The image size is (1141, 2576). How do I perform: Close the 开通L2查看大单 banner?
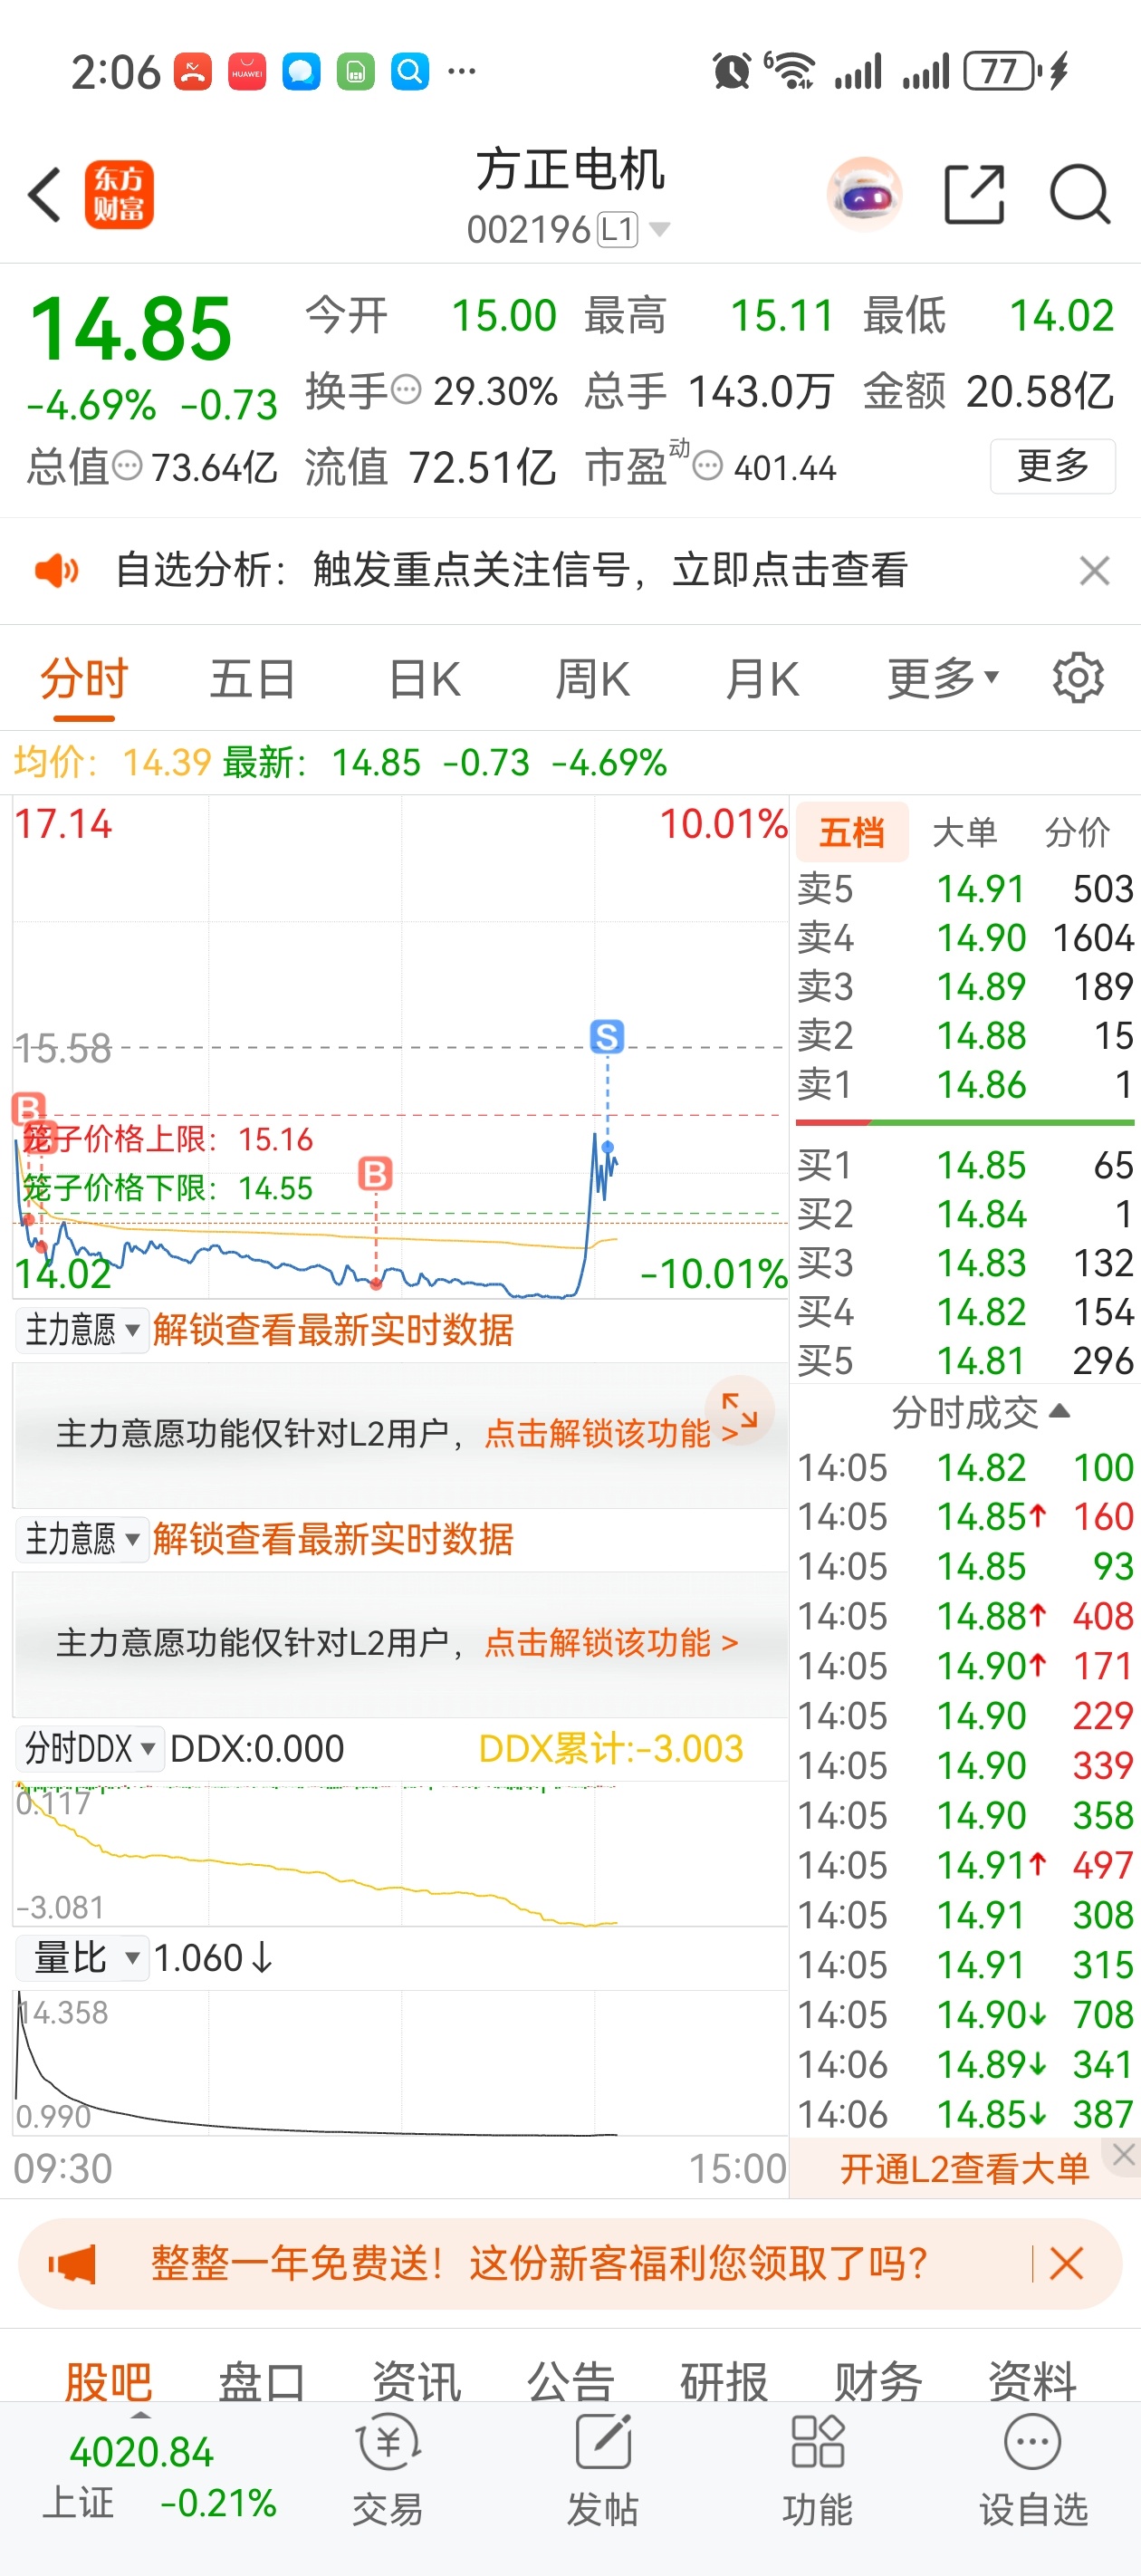pyautogui.click(x=1123, y=2155)
